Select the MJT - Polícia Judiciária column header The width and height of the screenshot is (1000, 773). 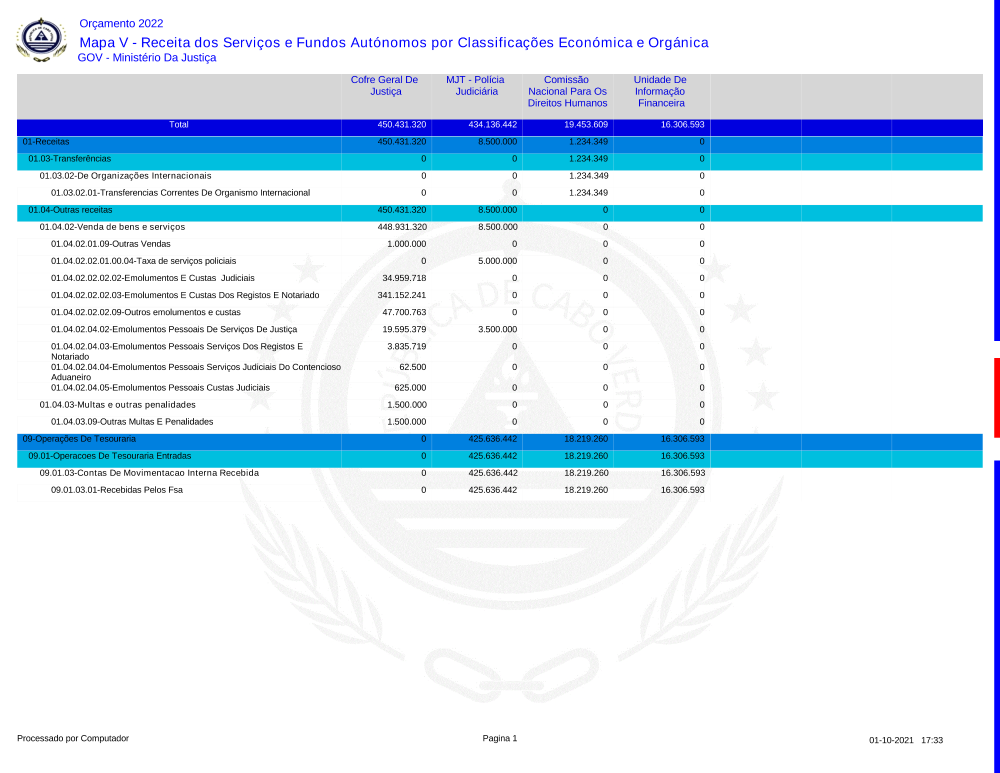tap(475, 86)
